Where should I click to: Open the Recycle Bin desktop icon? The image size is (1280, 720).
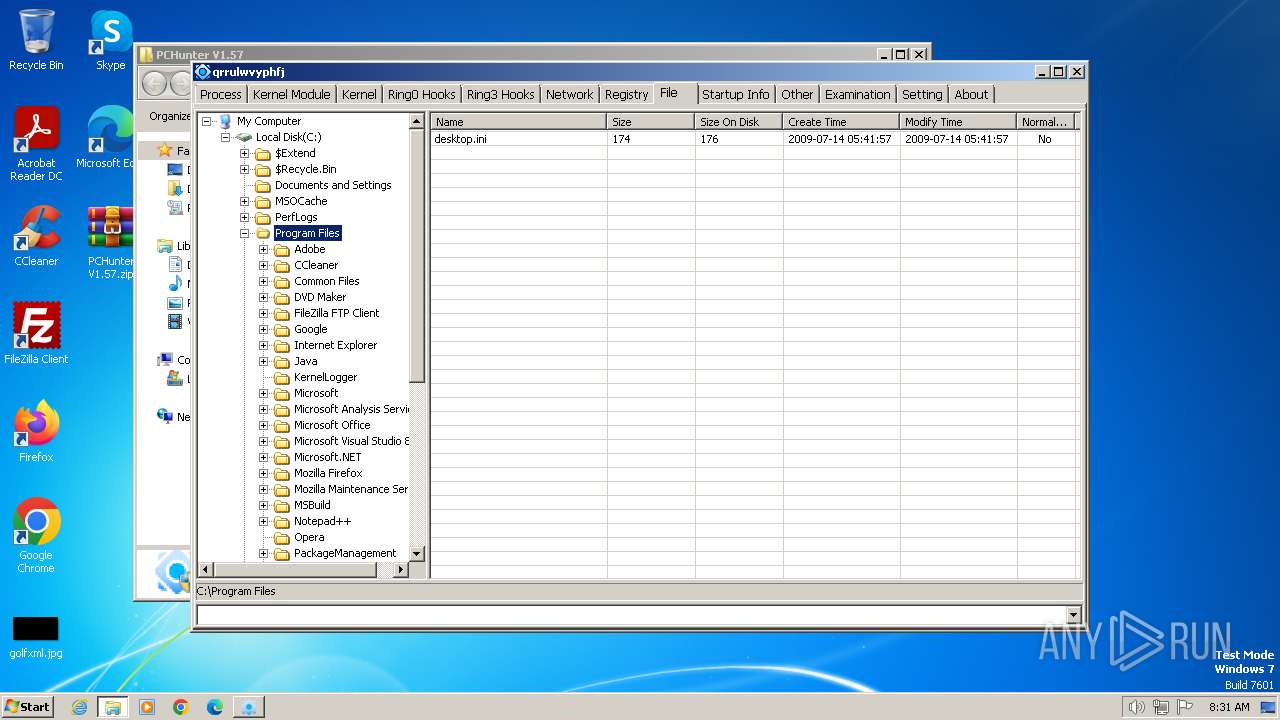[x=36, y=40]
